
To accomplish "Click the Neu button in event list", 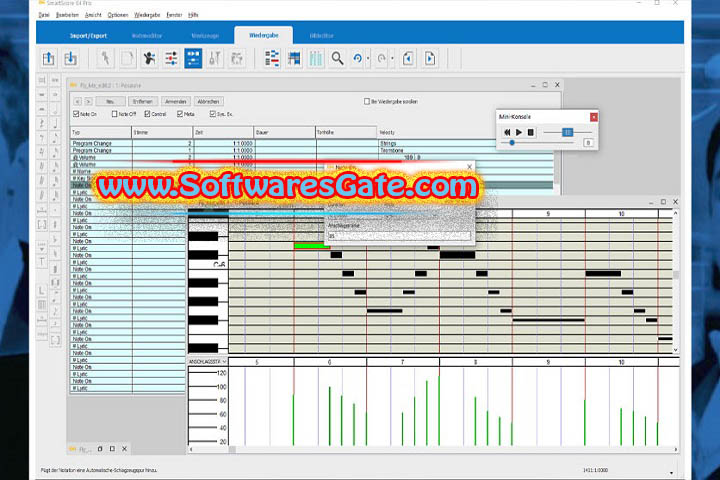I will (x=110, y=102).
